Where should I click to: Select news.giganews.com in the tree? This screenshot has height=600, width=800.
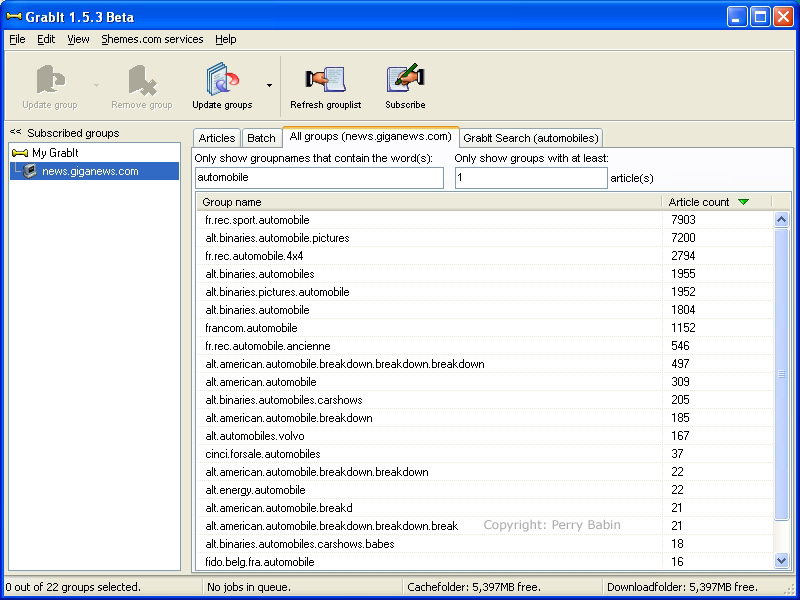[90, 171]
